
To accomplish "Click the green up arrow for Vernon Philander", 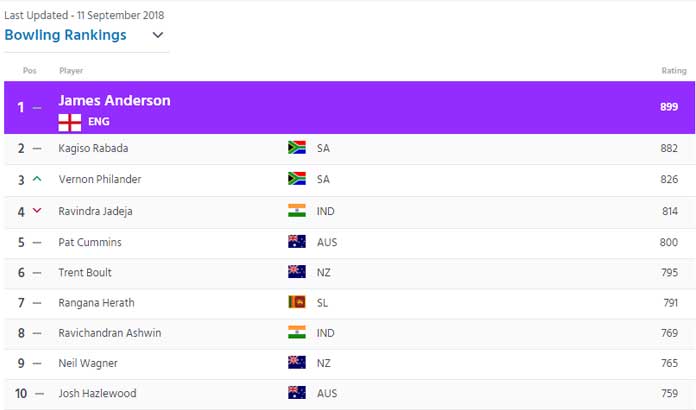I will (x=37, y=179).
